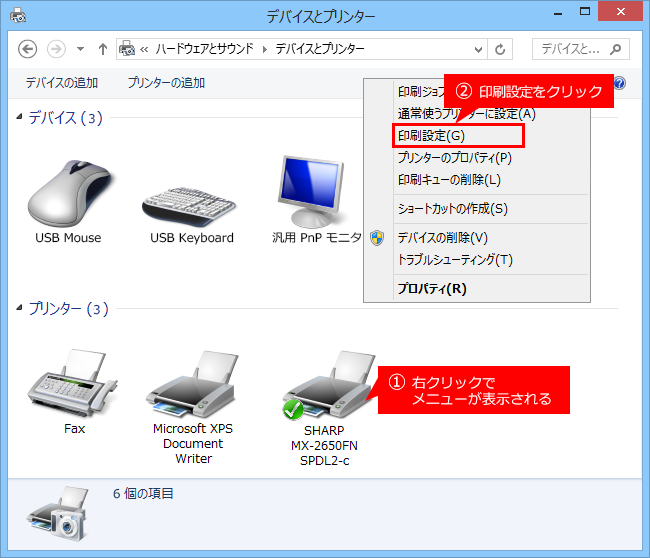Click the search magnifier icon
This screenshot has height=558, width=650.
[616, 49]
